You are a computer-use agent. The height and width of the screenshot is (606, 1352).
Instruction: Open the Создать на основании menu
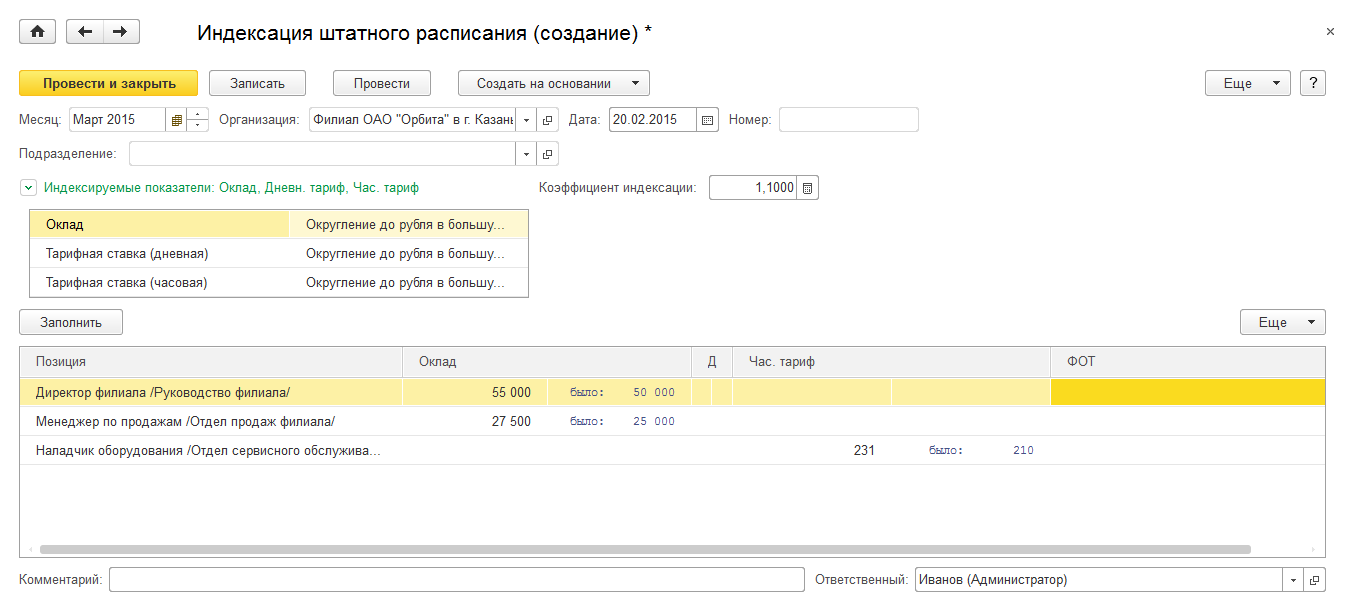point(553,83)
